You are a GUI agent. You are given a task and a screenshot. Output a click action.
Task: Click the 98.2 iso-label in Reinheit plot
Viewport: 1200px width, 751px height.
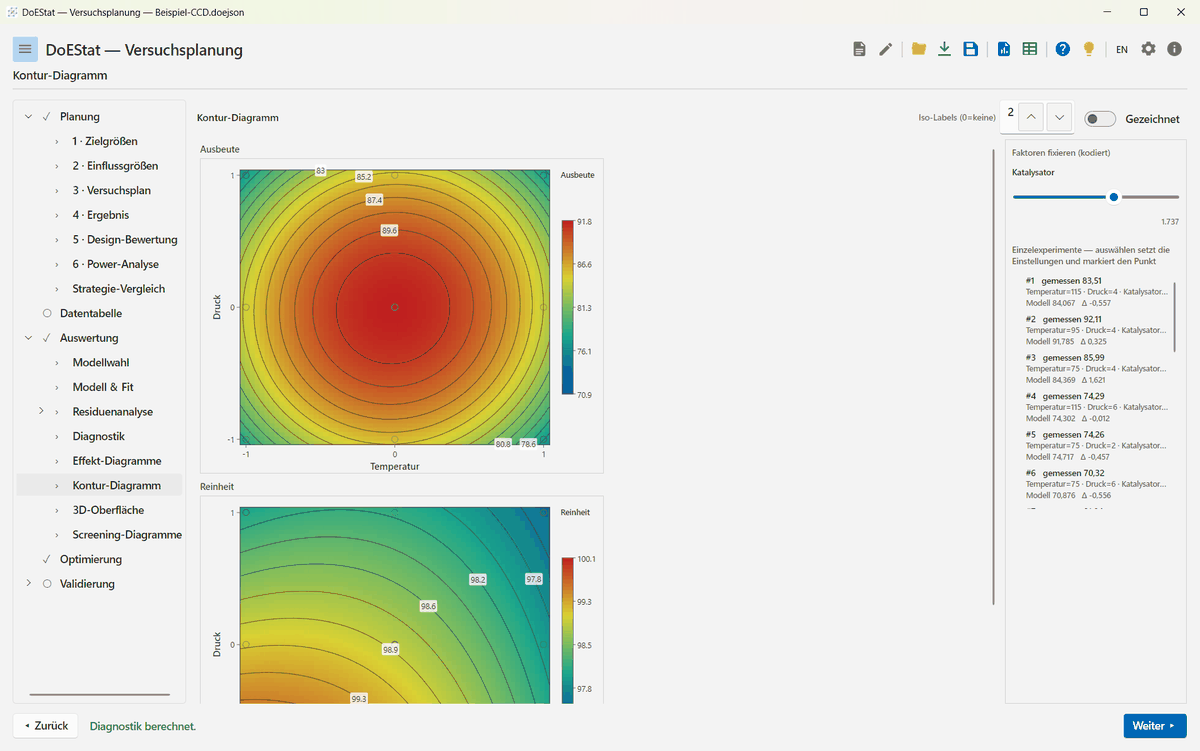coord(478,580)
